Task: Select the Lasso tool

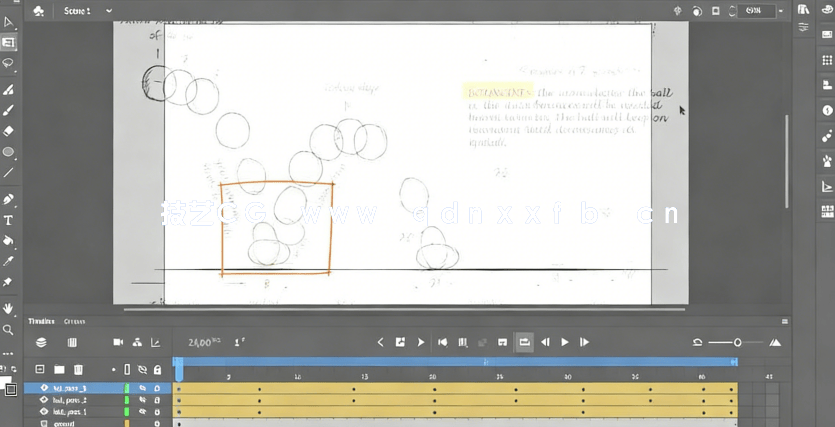Action: [x=8, y=63]
